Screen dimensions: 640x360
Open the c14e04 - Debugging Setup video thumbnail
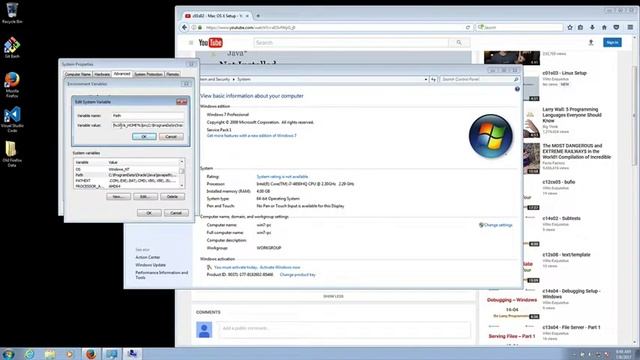[512, 303]
